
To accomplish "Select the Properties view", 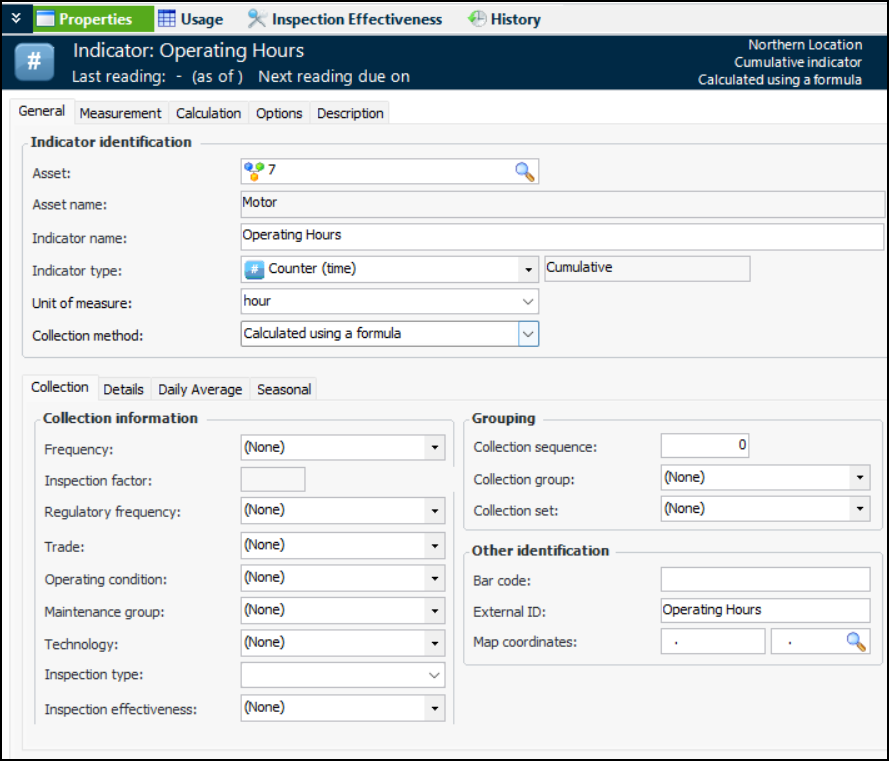I will [x=94, y=19].
